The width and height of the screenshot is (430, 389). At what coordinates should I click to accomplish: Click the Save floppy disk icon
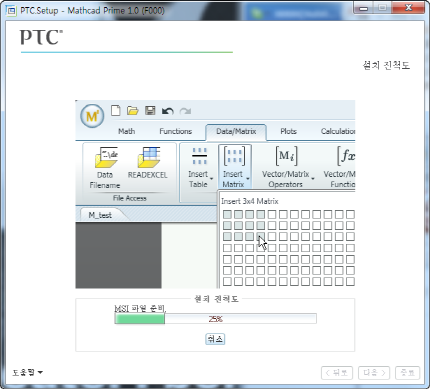pos(150,111)
